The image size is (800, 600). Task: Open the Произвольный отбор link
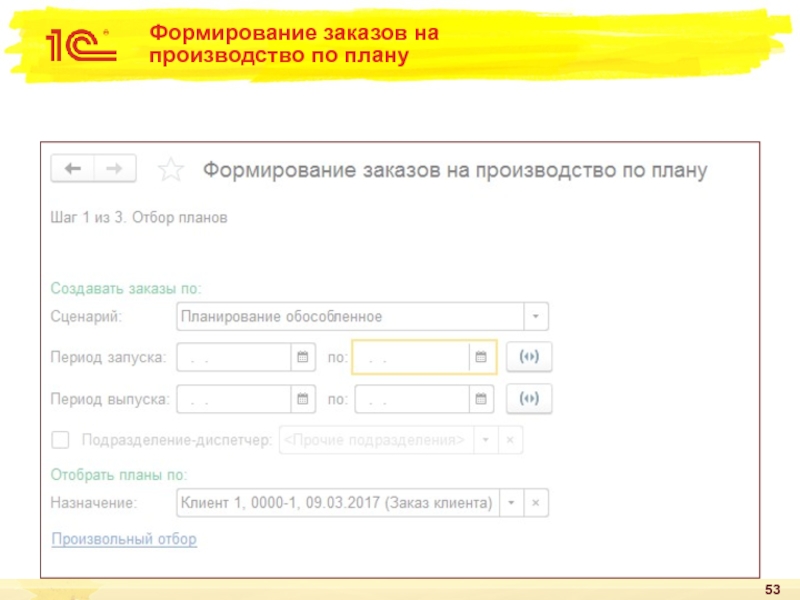pyautogui.click(x=124, y=539)
